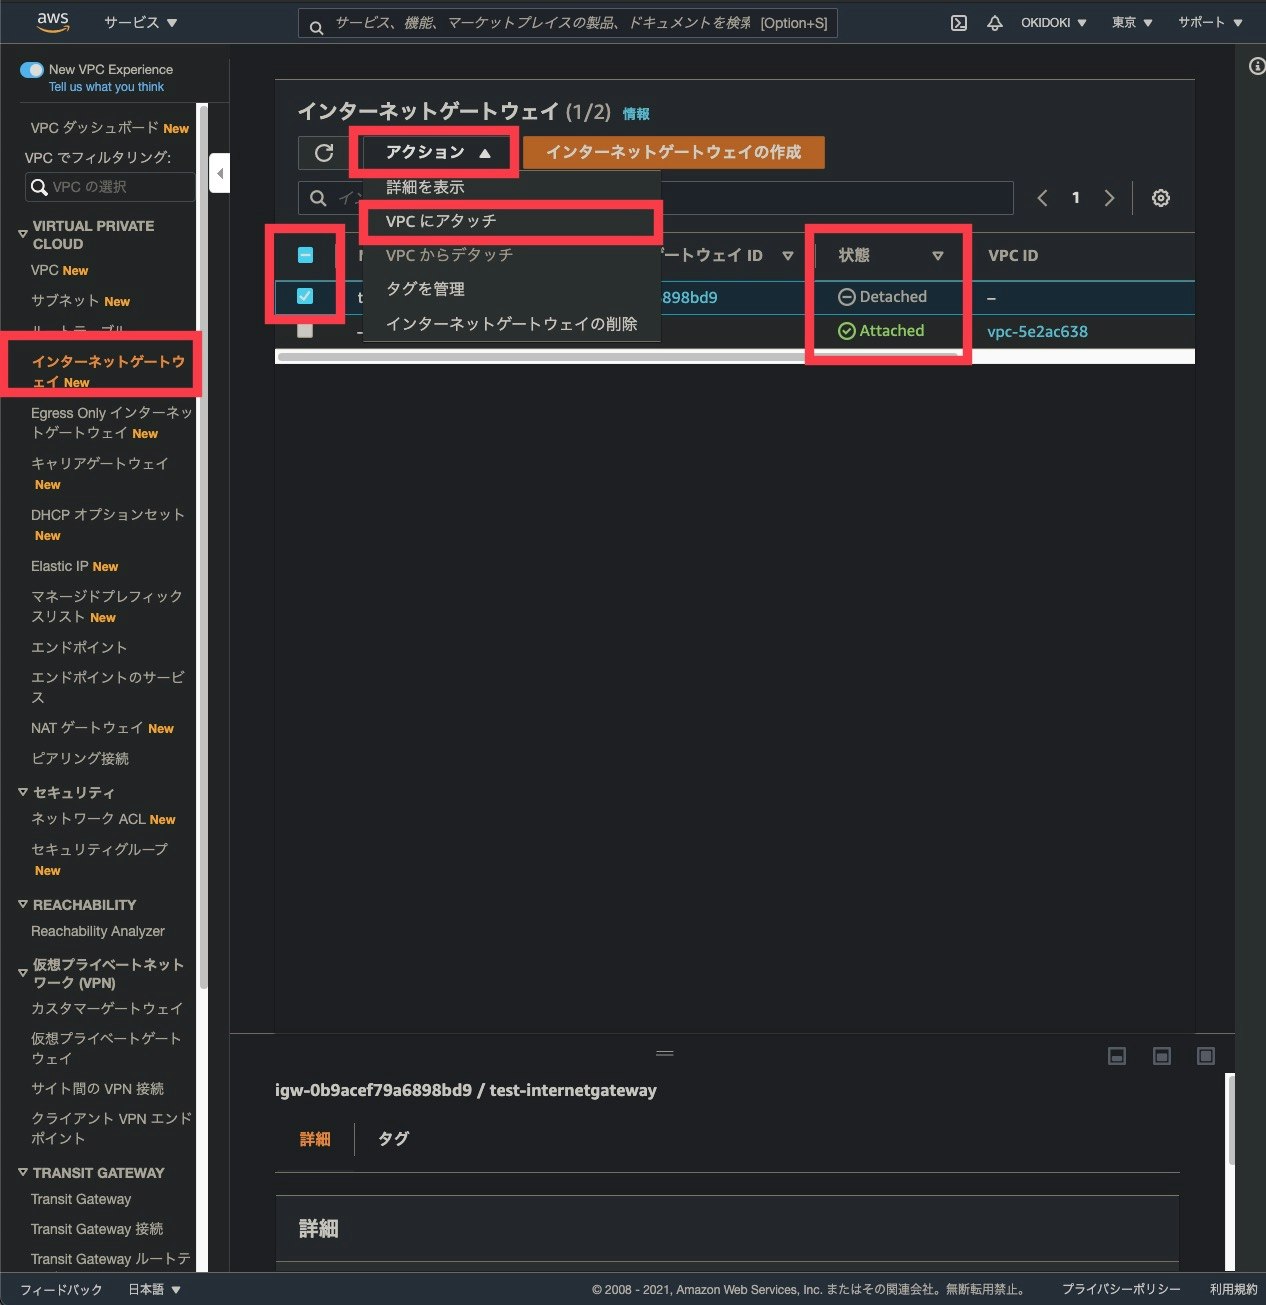Click the AWS services search box
Viewport: 1266px width, 1305px height.
[x=567, y=23]
